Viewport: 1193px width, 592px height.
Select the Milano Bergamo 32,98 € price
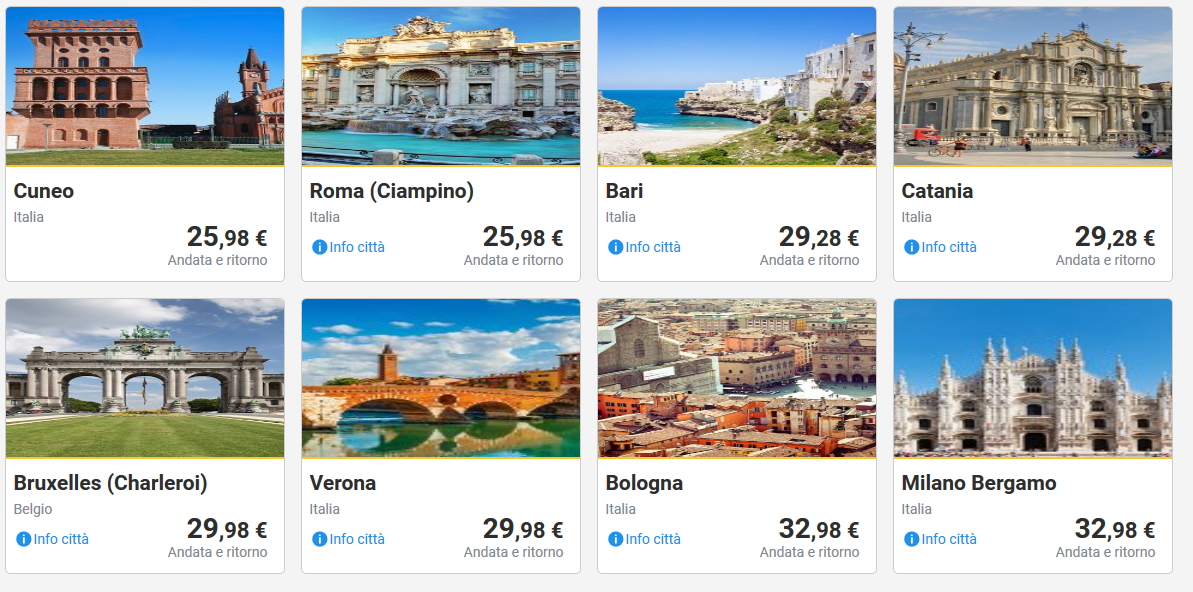pos(1115,529)
